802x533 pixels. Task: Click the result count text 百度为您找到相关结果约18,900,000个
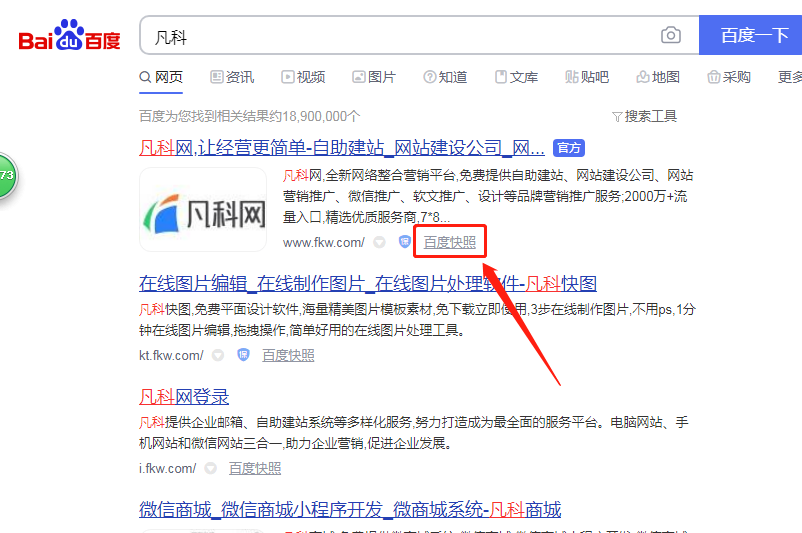[250, 117]
